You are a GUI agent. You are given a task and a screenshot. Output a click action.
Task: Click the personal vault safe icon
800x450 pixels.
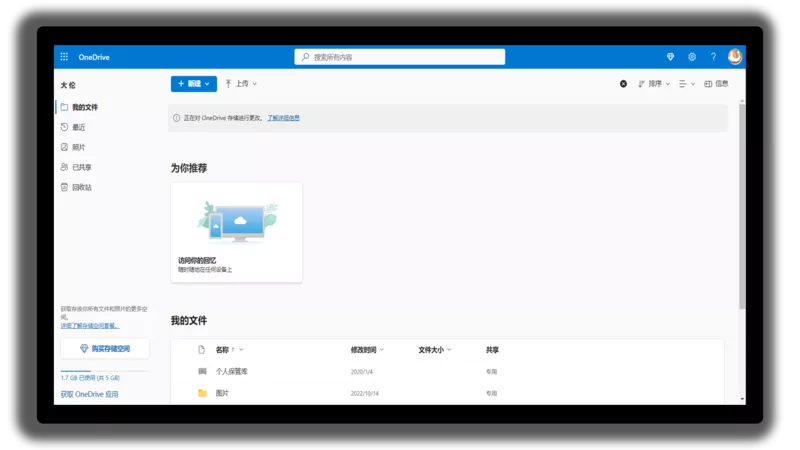[x=202, y=371]
